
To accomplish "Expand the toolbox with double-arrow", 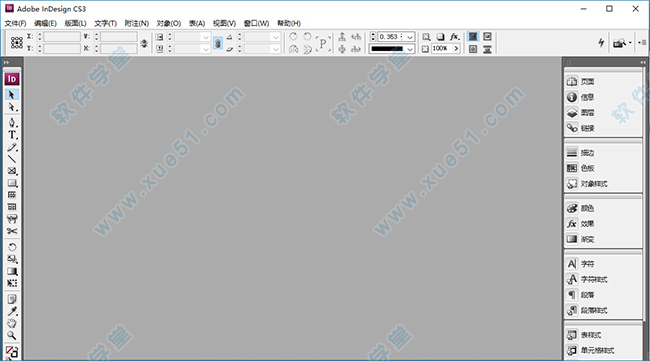I will (6, 62).
